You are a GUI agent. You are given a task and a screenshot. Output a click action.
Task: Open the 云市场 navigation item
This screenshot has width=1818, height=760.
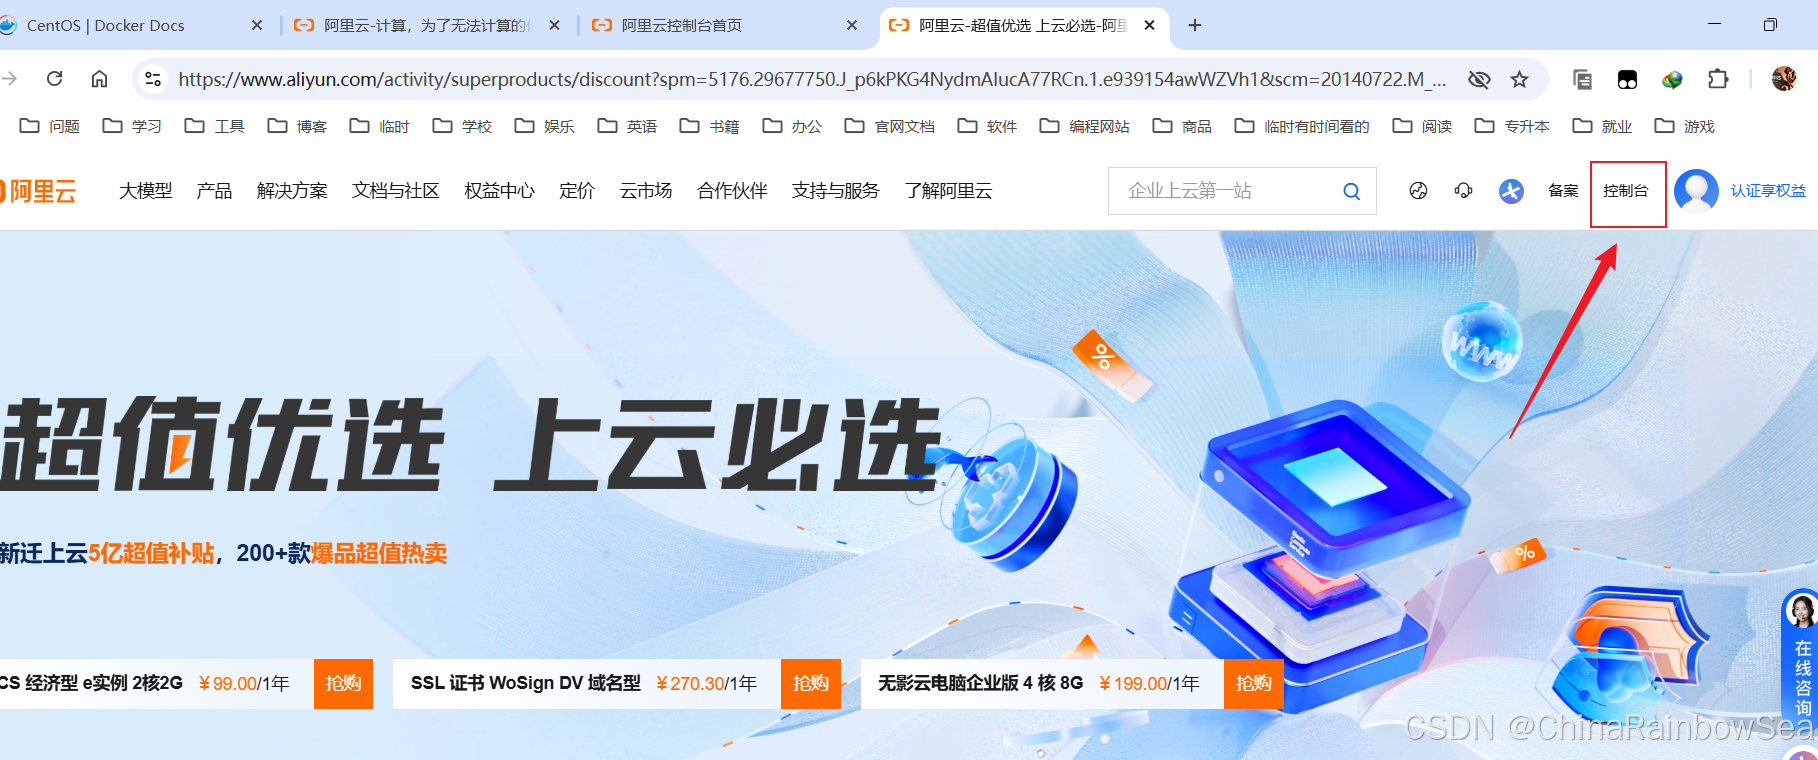pyautogui.click(x=646, y=191)
